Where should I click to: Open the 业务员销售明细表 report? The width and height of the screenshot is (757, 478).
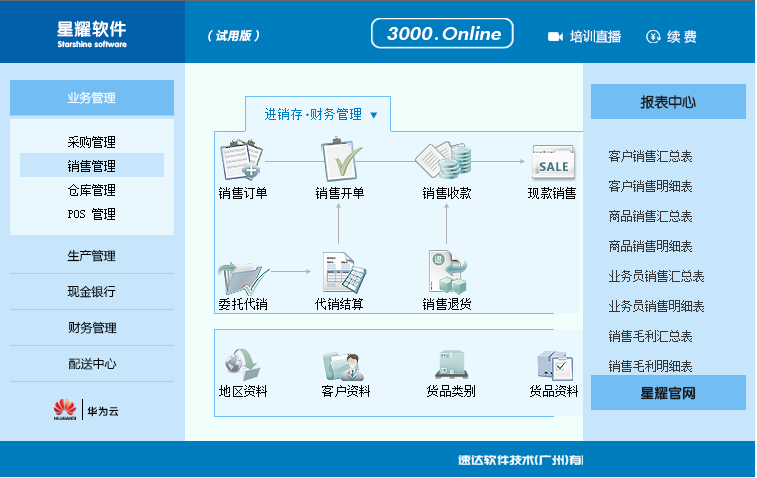click(656, 306)
